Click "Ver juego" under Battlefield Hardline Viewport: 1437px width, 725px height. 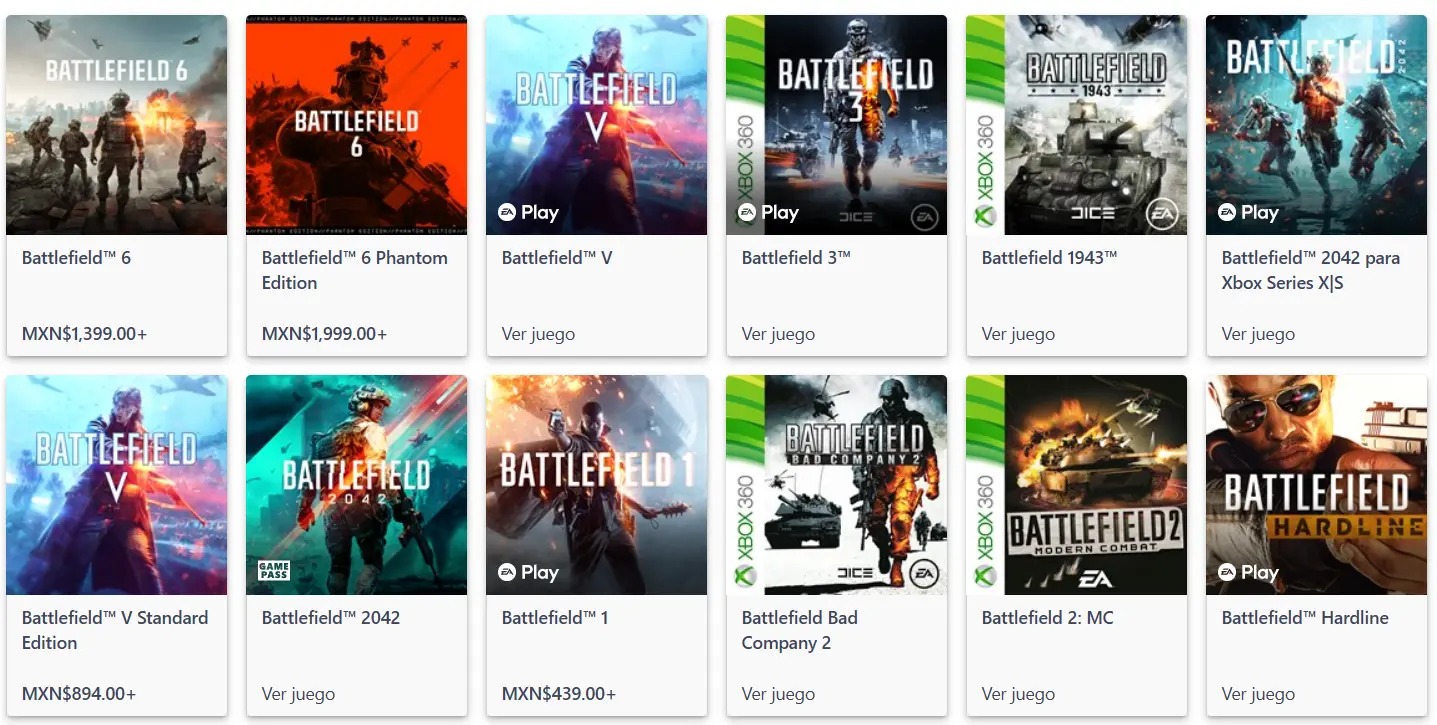coord(1258,694)
